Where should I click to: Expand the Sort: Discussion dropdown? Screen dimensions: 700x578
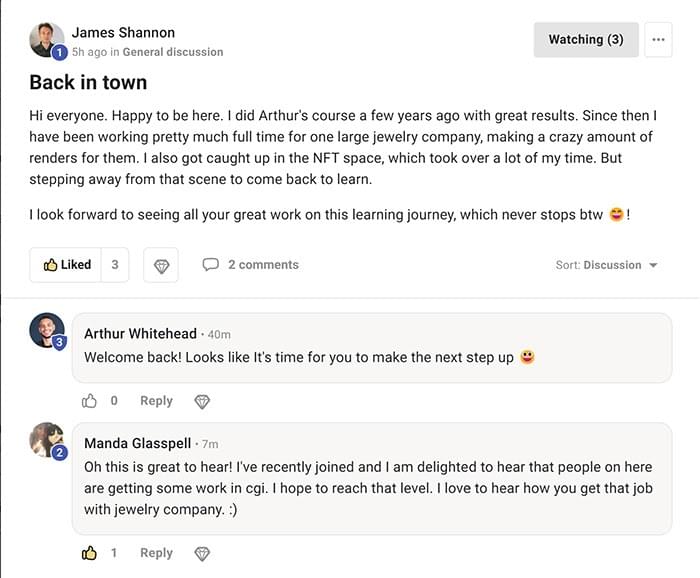point(606,265)
